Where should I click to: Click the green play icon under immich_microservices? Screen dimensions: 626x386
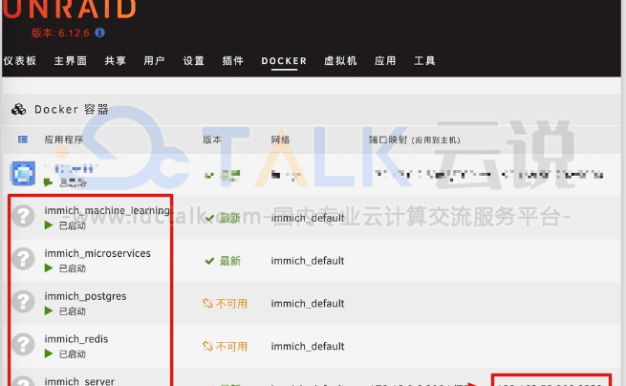tap(48, 268)
